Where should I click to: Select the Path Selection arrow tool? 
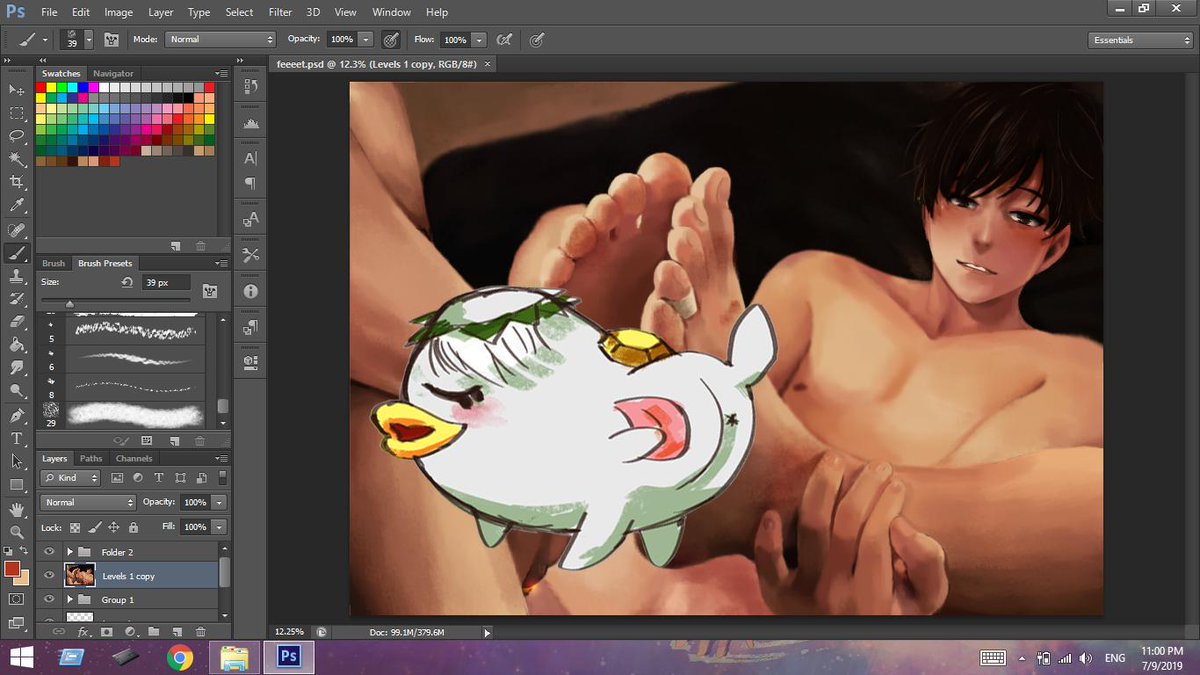pyautogui.click(x=16, y=461)
